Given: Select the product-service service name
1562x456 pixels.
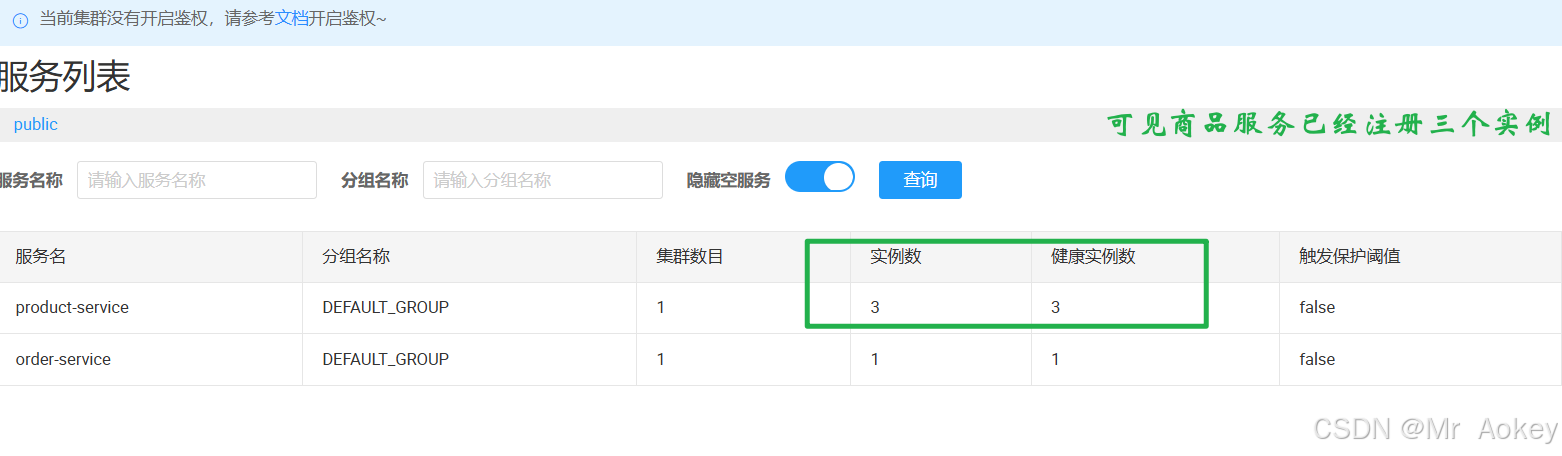Looking at the screenshot, I should 72,308.
